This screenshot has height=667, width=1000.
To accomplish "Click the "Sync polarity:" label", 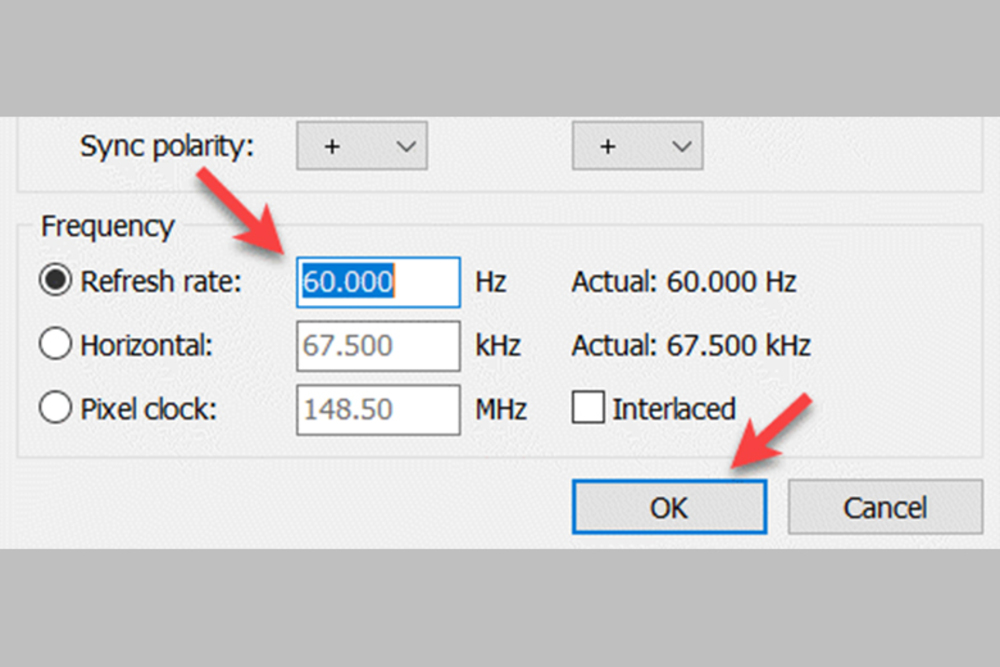I will (x=167, y=146).
